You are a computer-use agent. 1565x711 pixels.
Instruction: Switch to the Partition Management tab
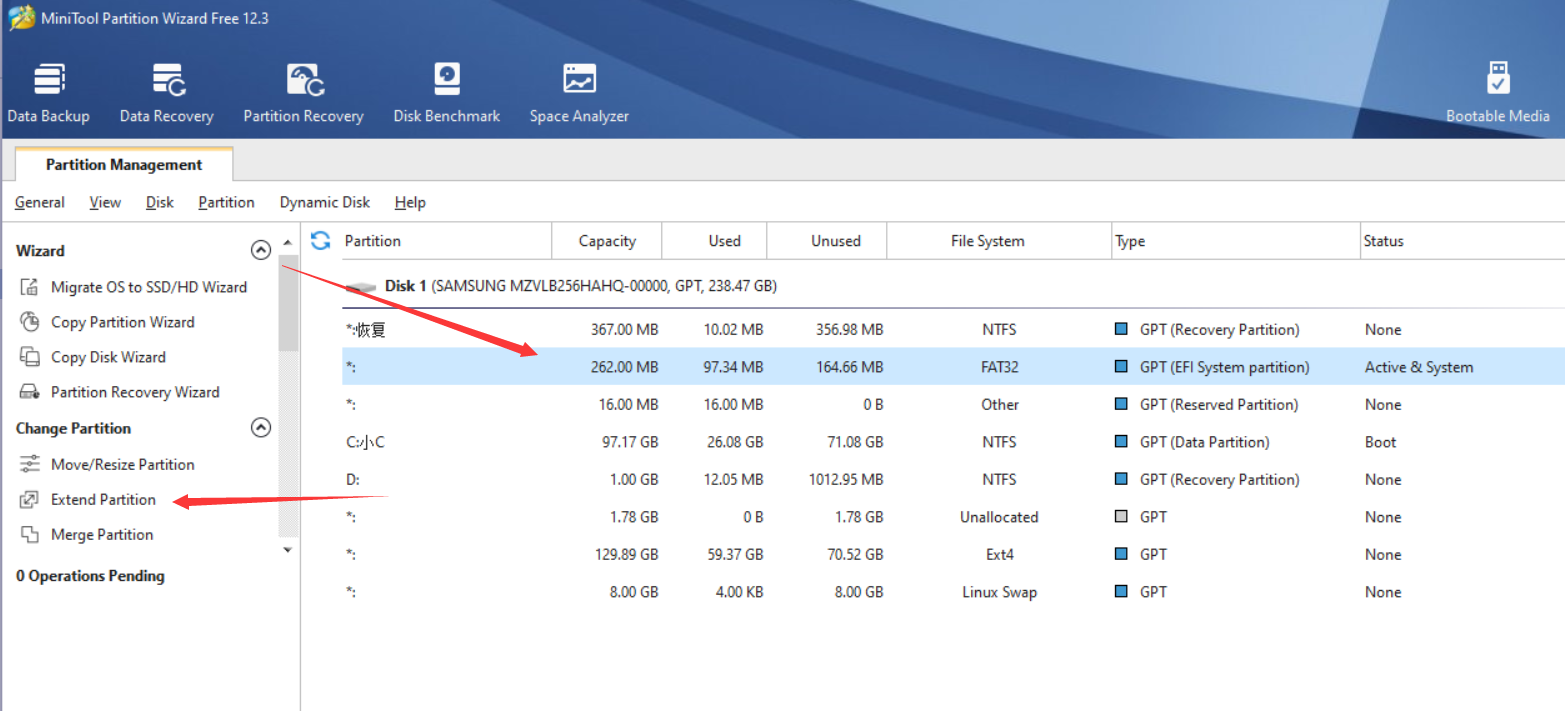[x=124, y=165]
